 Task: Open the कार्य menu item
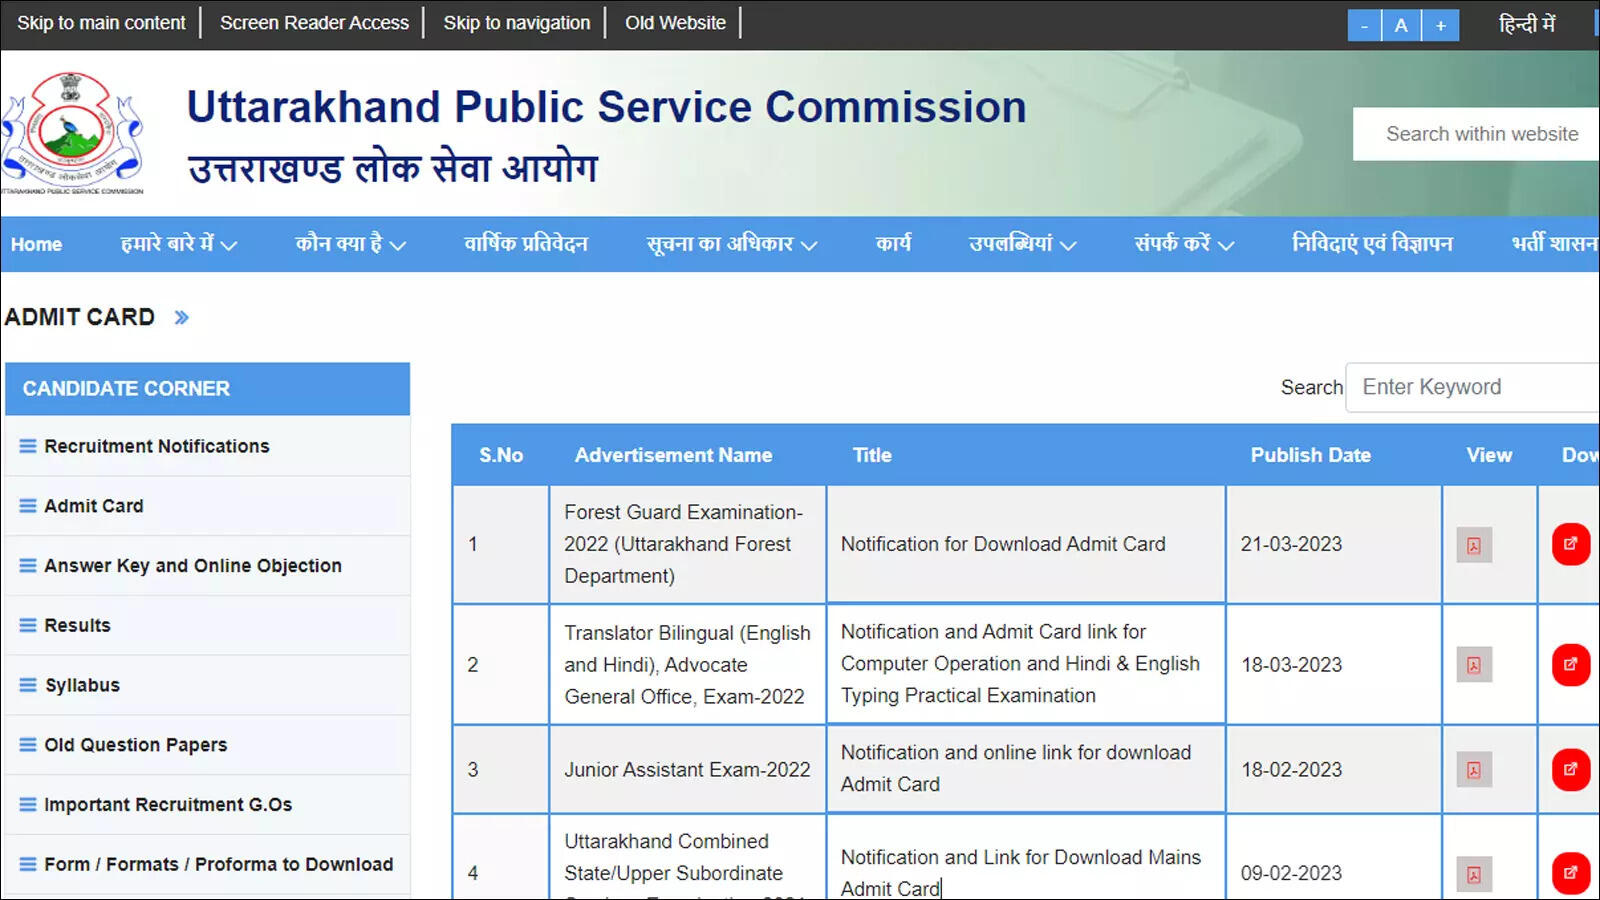[893, 244]
